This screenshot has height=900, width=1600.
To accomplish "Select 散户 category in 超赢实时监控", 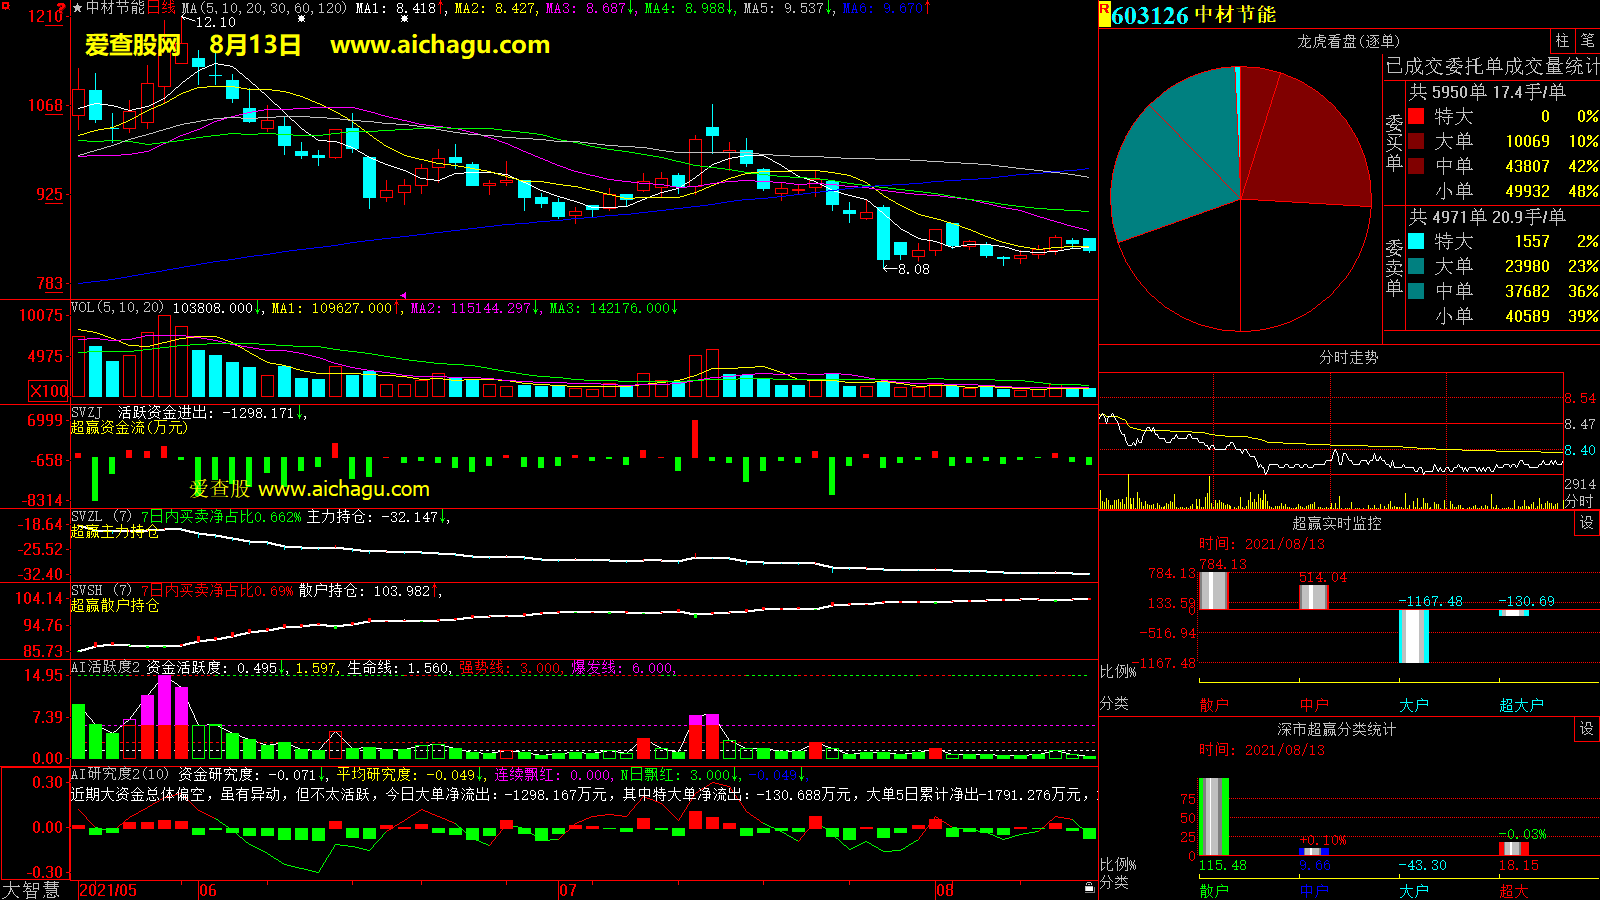I will tap(1213, 705).
